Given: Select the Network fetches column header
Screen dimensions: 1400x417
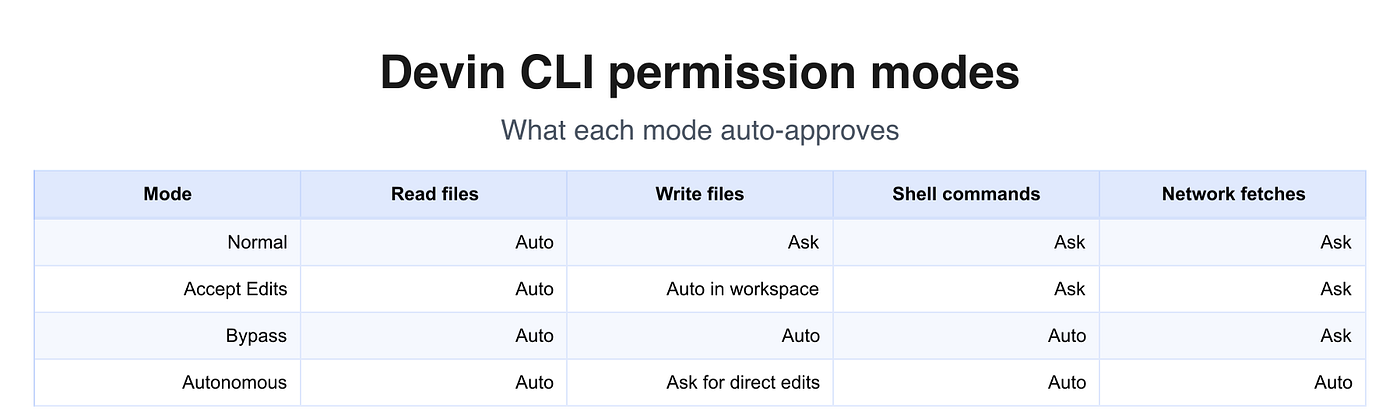Looking at the screenshot, I should point(1233,194).
